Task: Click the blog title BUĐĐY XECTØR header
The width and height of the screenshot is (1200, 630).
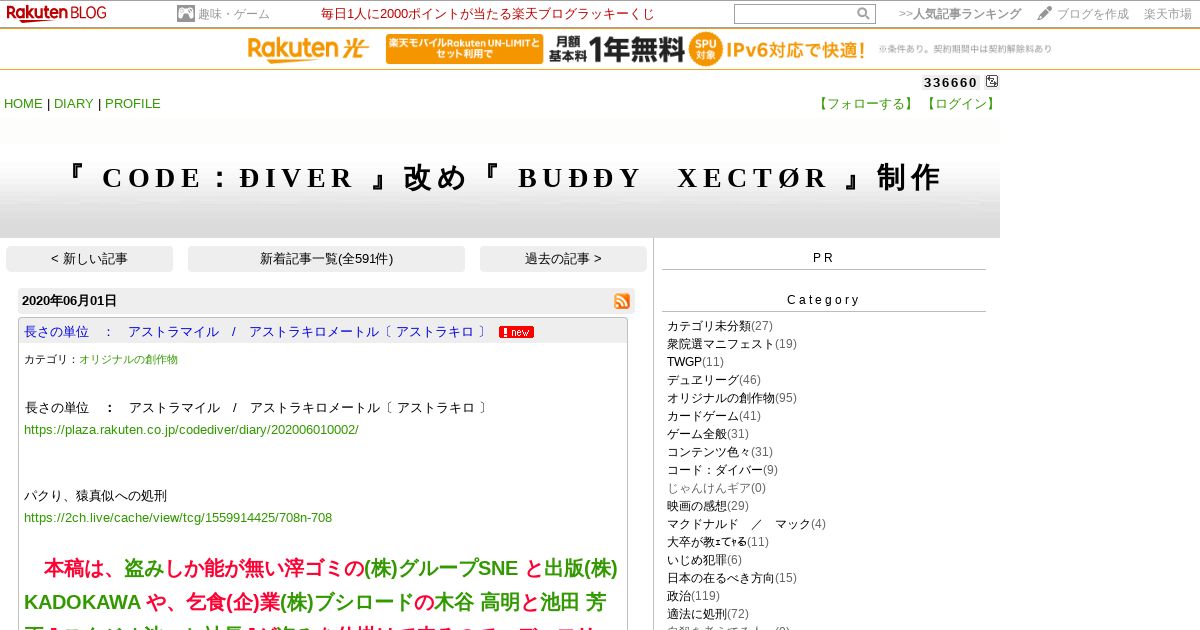Action: [x=500, y=178]
